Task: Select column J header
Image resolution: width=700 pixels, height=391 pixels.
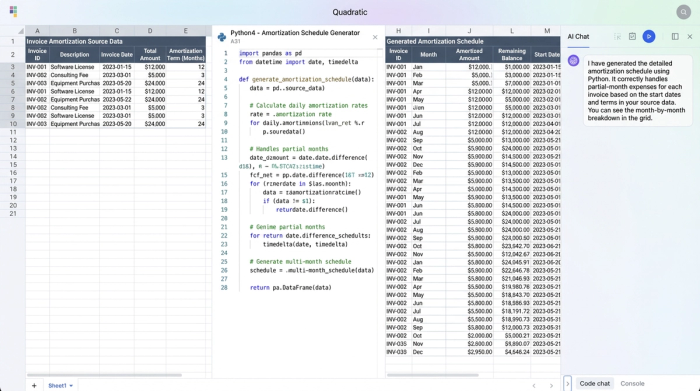Action: click(469, 31)
